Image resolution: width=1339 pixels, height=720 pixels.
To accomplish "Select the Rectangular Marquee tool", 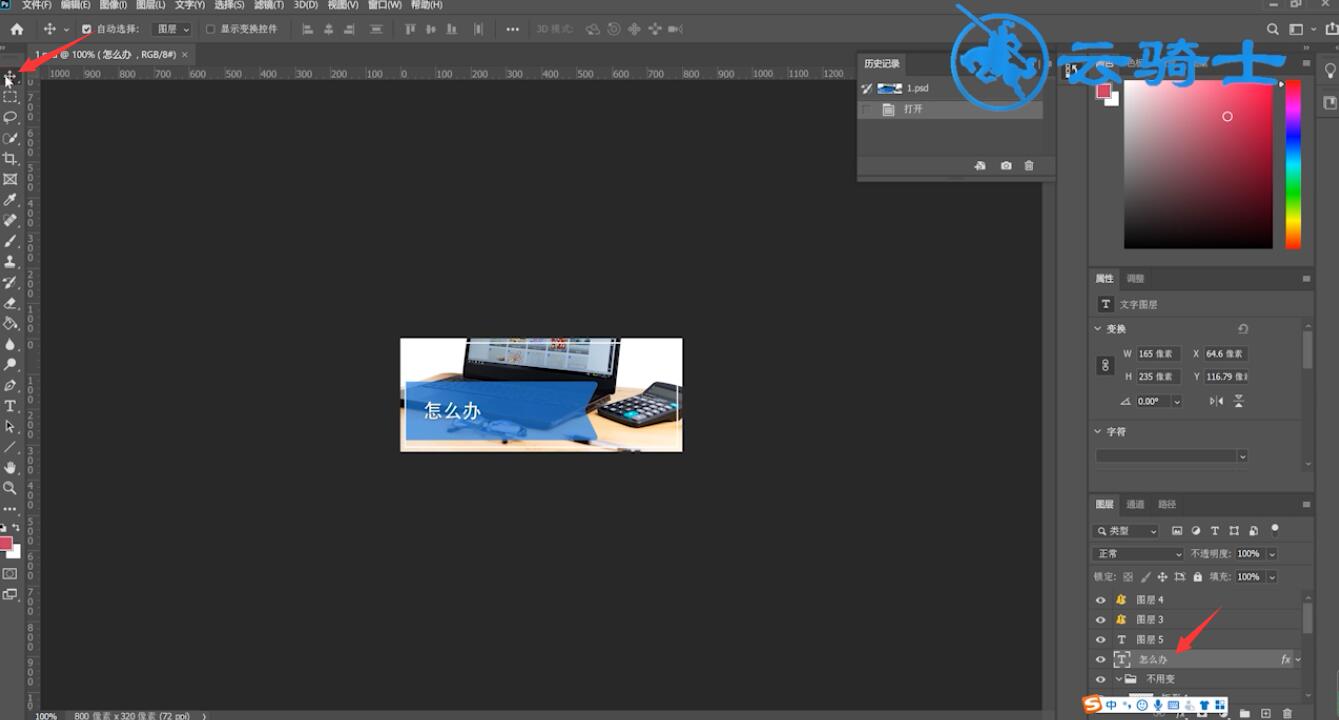I will 10,97.
